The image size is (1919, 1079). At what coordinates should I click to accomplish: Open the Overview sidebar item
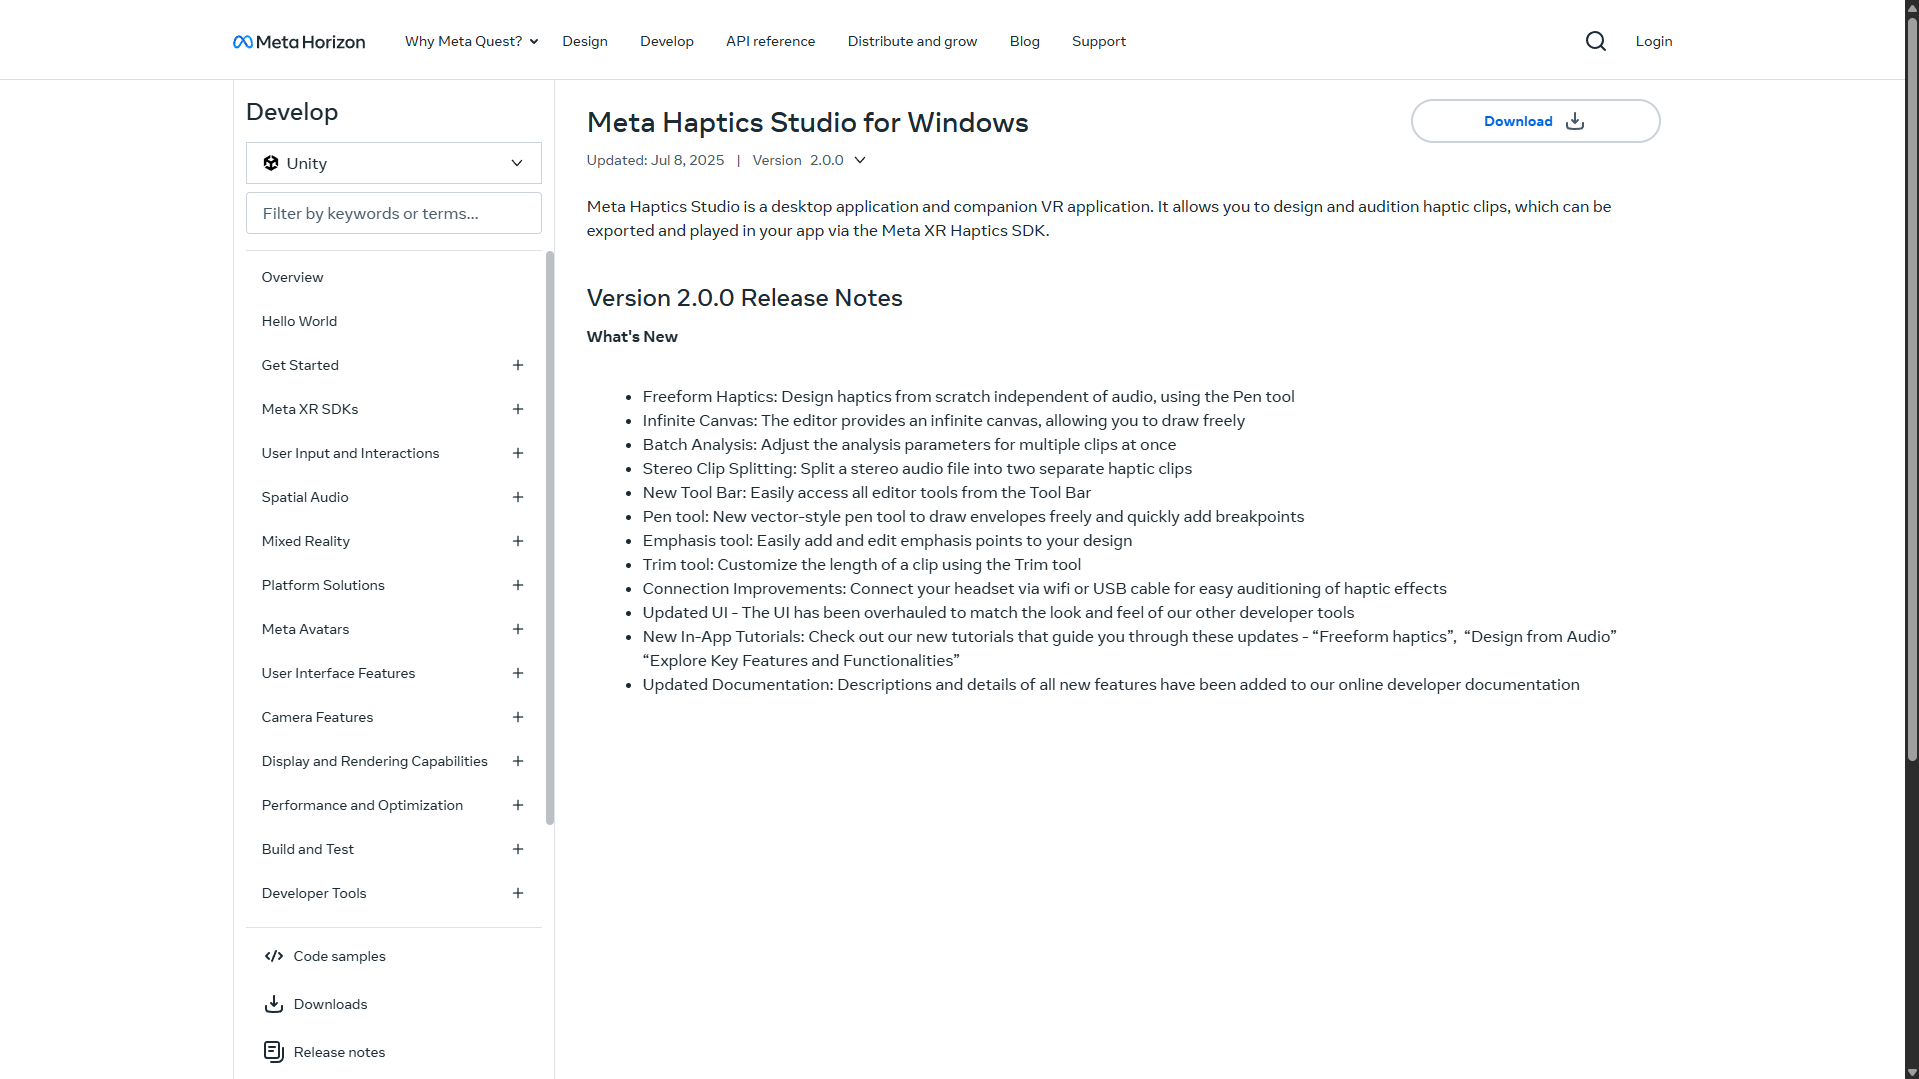tap(293, 277)
